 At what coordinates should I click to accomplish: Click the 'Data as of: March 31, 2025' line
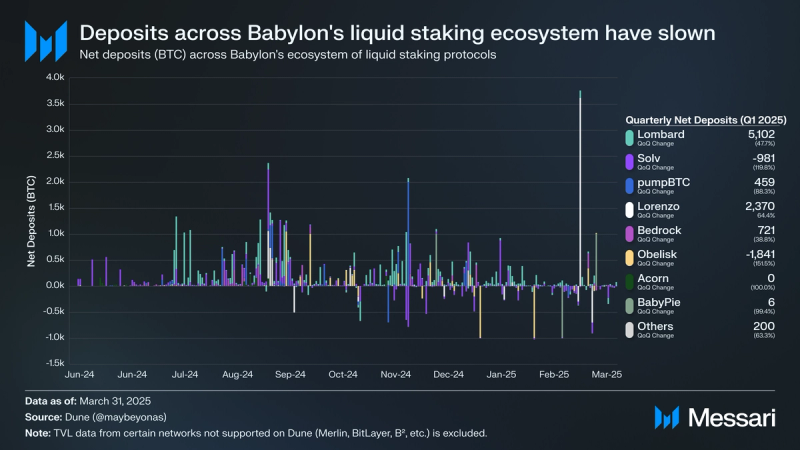tap(88, 401)
